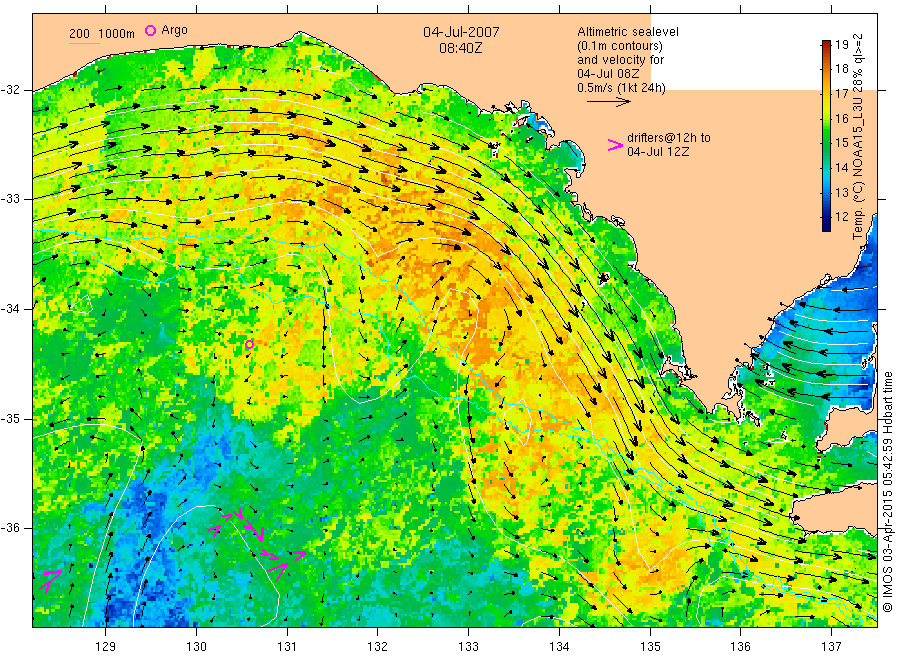Click the longitude label 132
The height and width of the screenshot is (660, 900).
(x=378, y=646)
